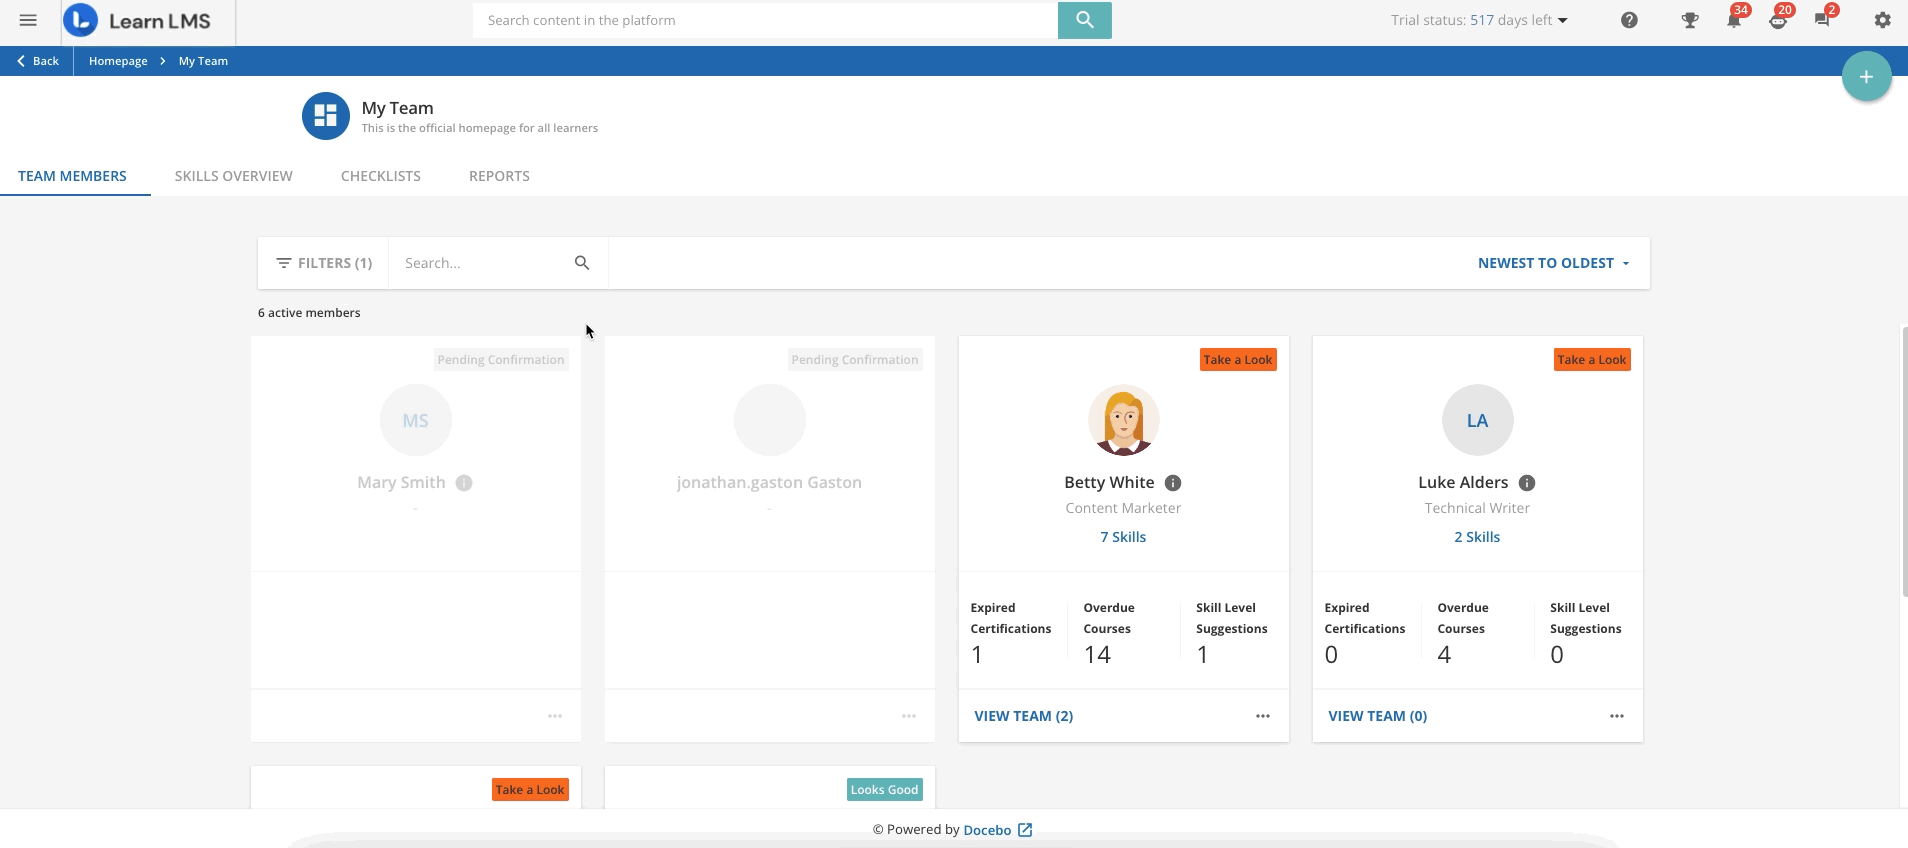Image resolution: width=1908 pixels, height=848 pixels.
Task: Click View Team (2) for Betty White
Action: [x=1023, y=716]
